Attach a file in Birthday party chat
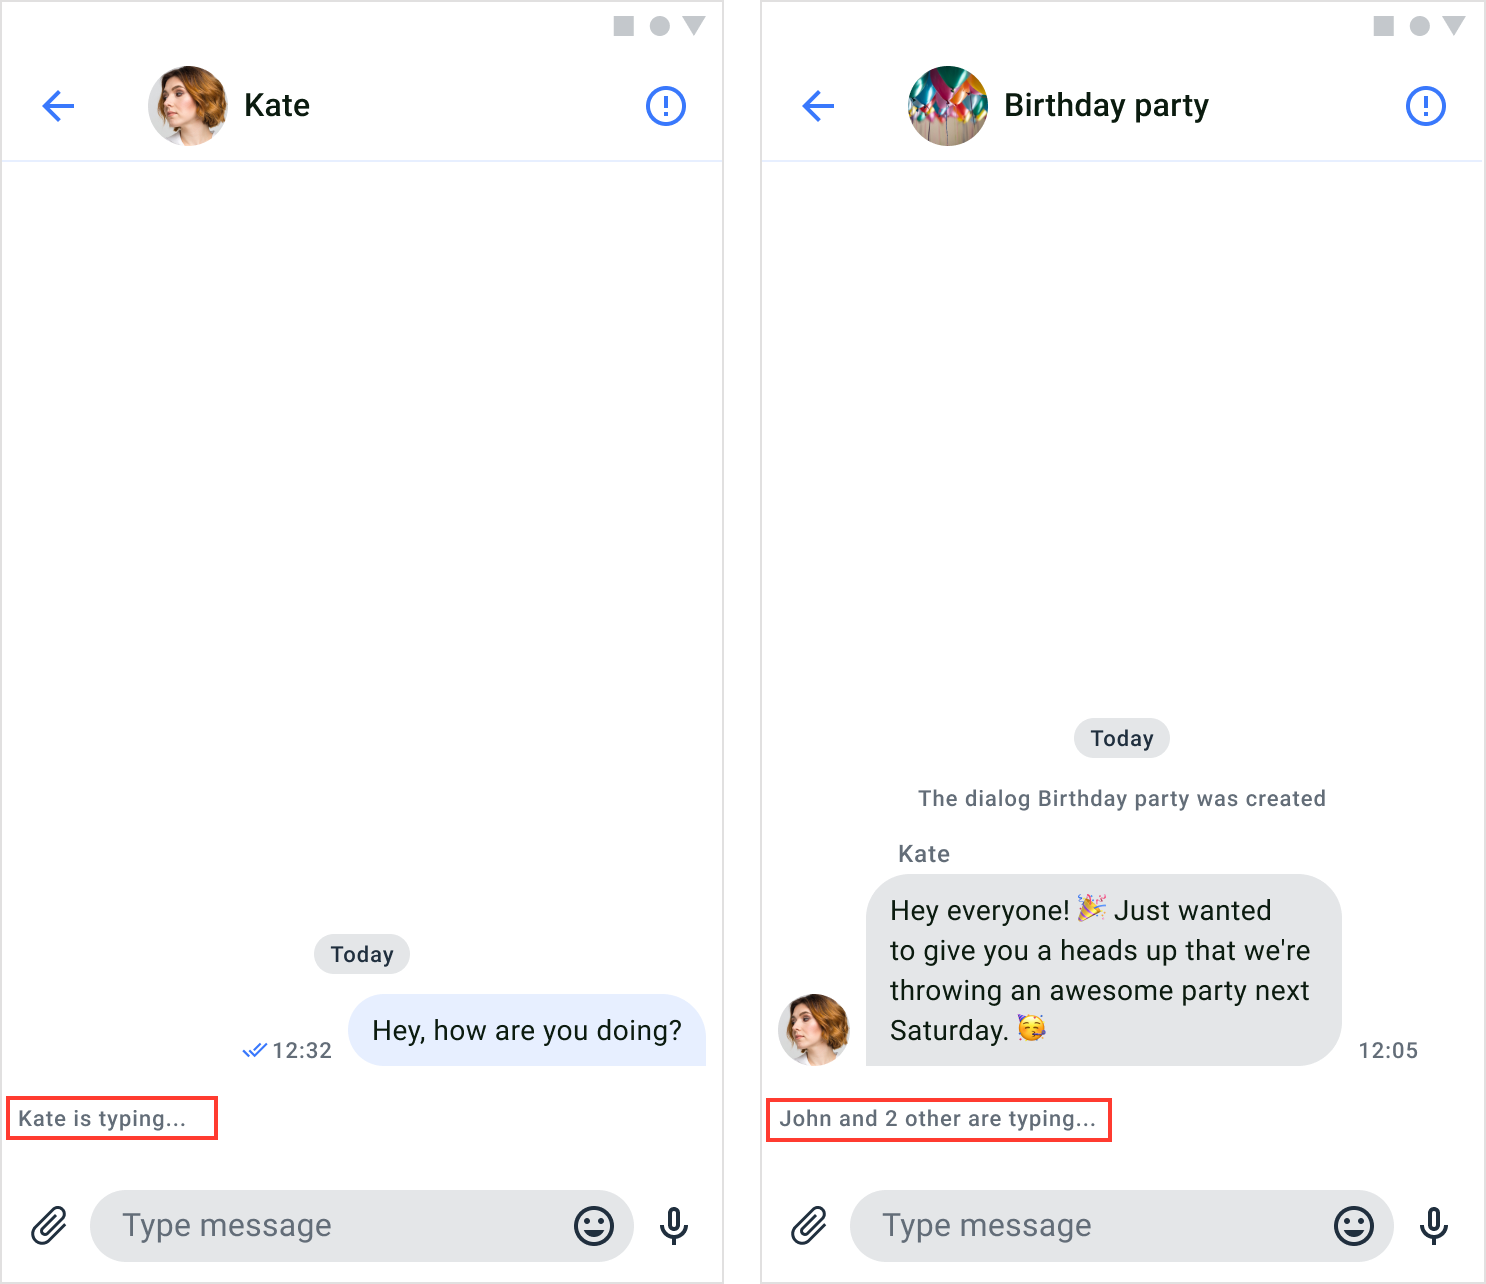Screen dimensions: 1486x1284 click(809, 1225)
